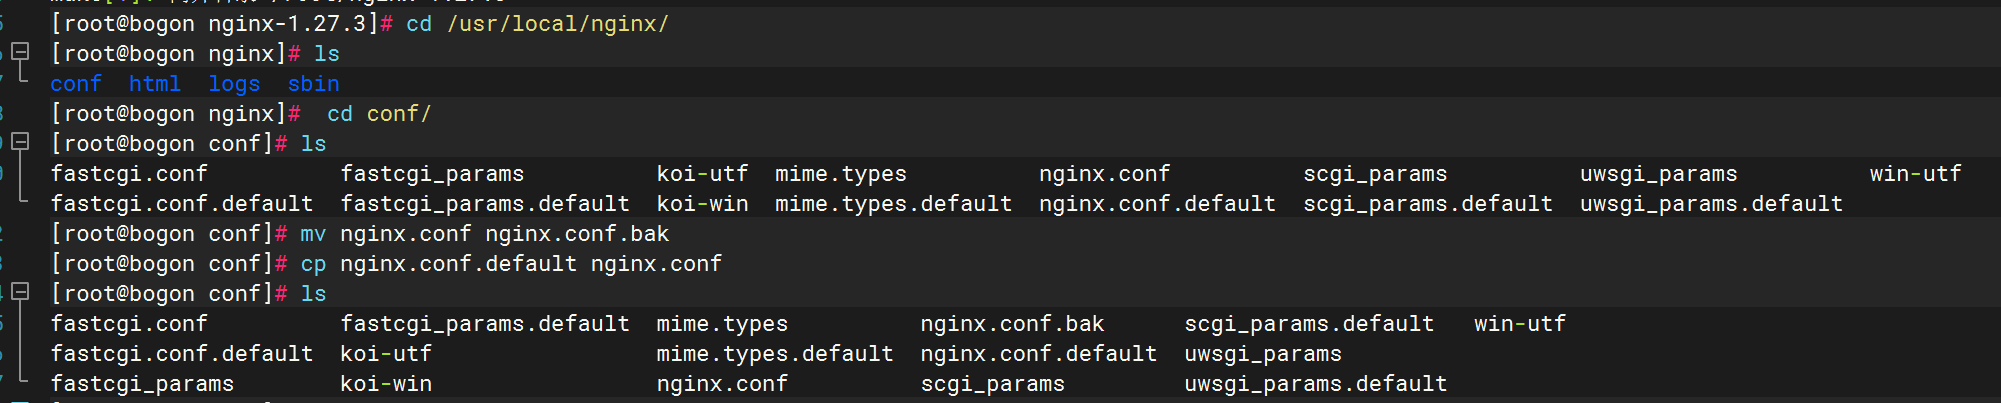Click 'fastcgi.conf.default' in the first conf listing
The height and width of the screenshot is (403, 2001).
[x=182, y=204]
